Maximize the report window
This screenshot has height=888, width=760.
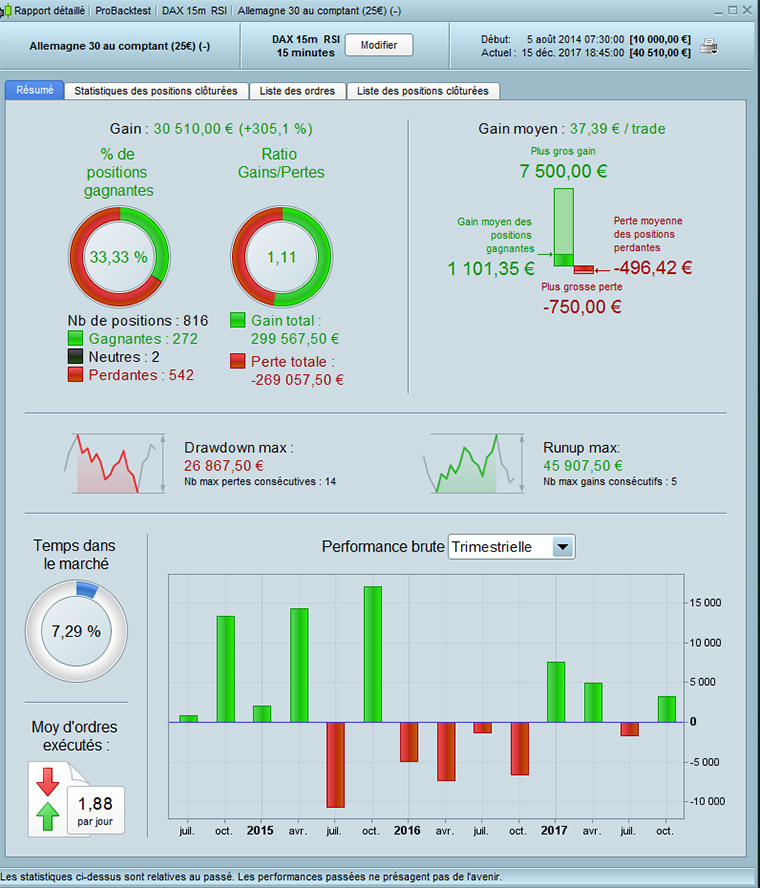(x=732, y=10)
